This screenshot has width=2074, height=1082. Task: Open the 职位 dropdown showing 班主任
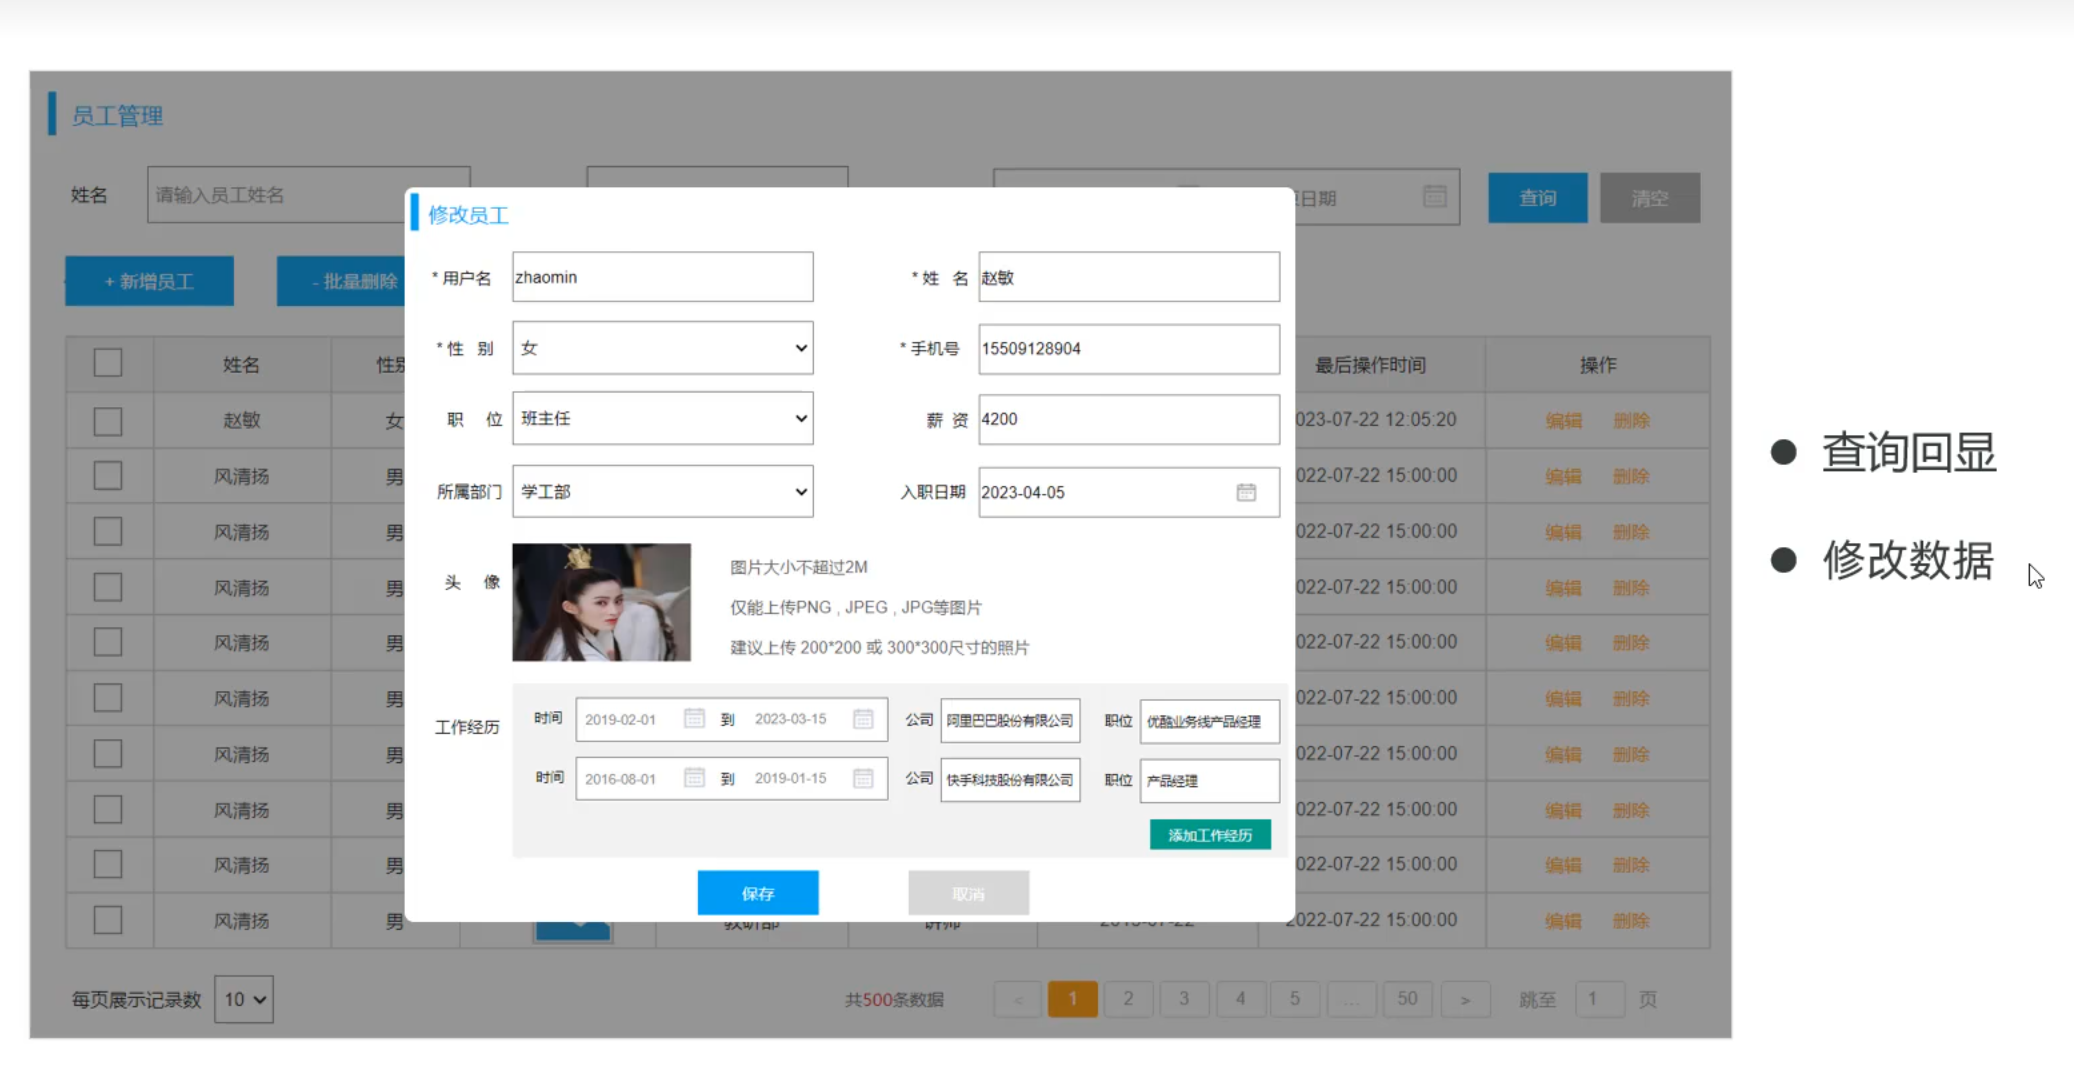pos(662,419)
